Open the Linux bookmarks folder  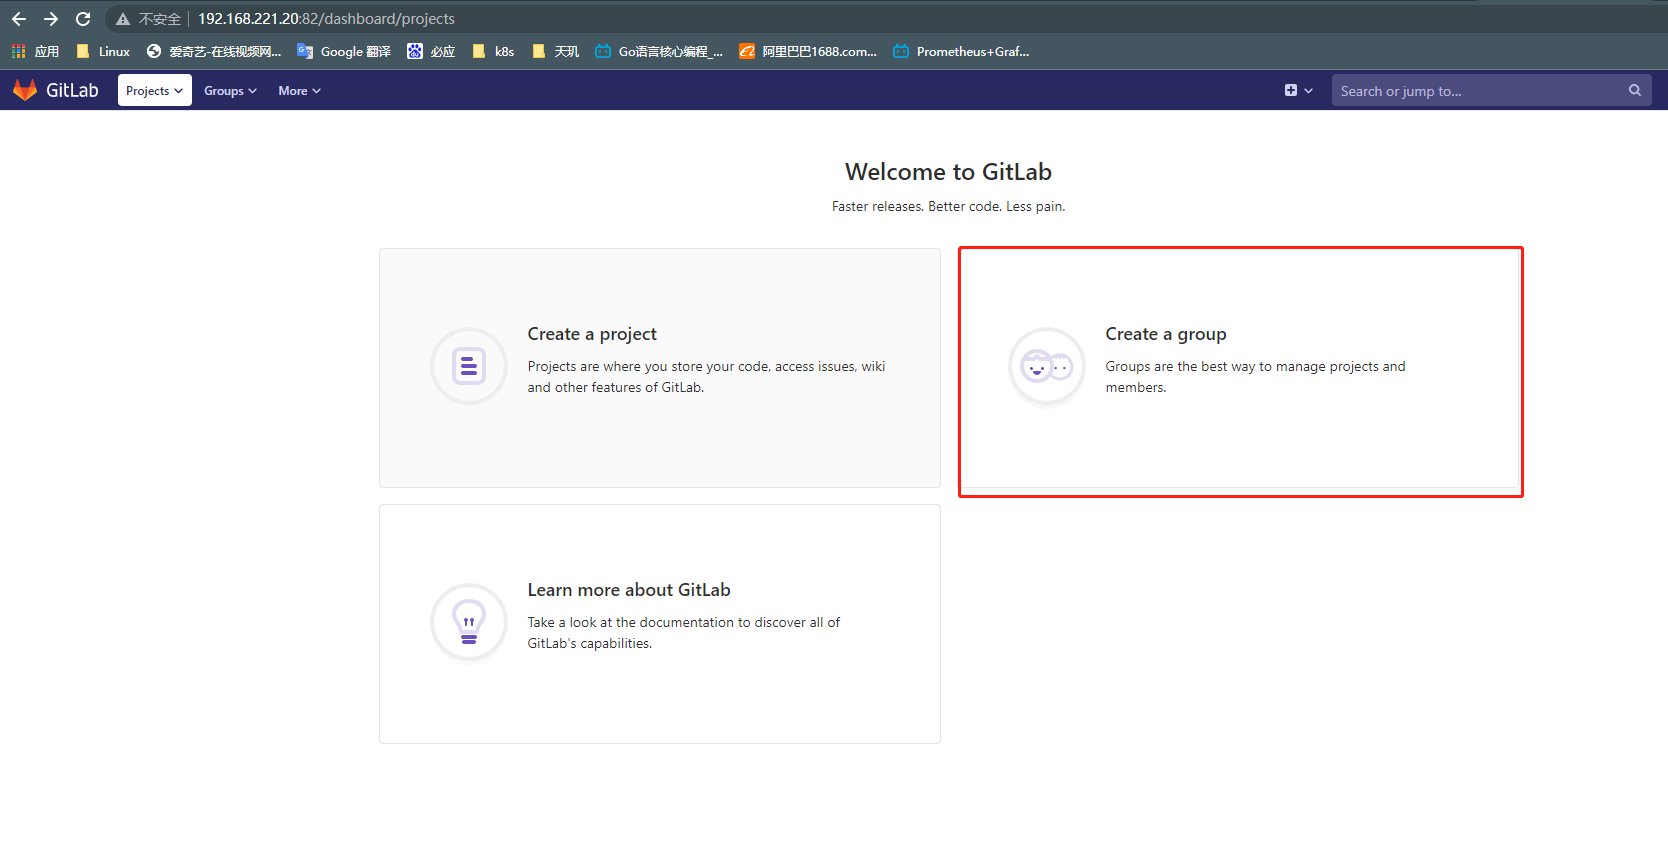(103, 51)
